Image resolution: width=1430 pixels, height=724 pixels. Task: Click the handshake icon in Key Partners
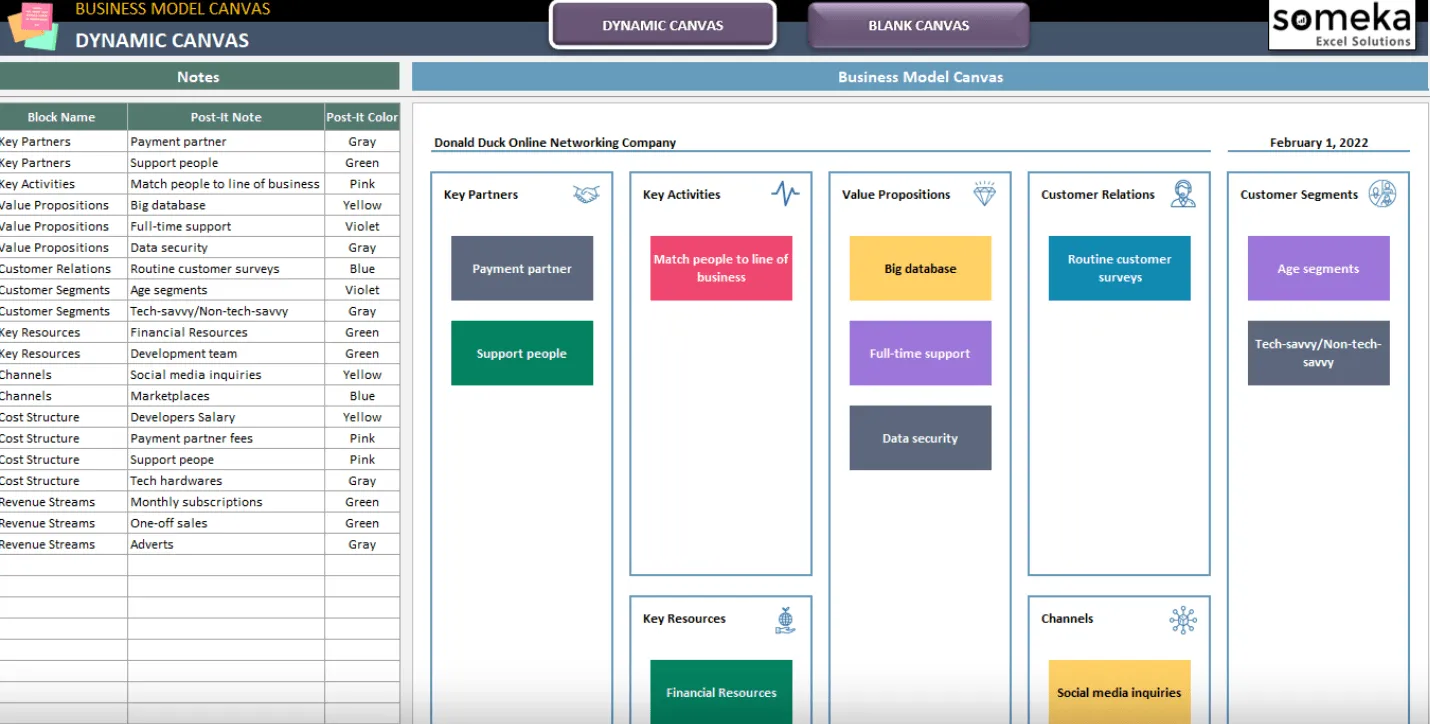pyautogui.click(x=586, y=194)
